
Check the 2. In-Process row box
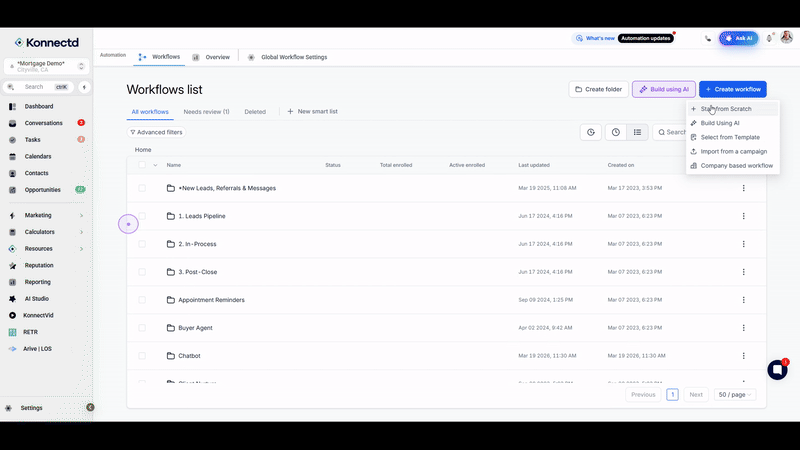click(x=142, y=244)
